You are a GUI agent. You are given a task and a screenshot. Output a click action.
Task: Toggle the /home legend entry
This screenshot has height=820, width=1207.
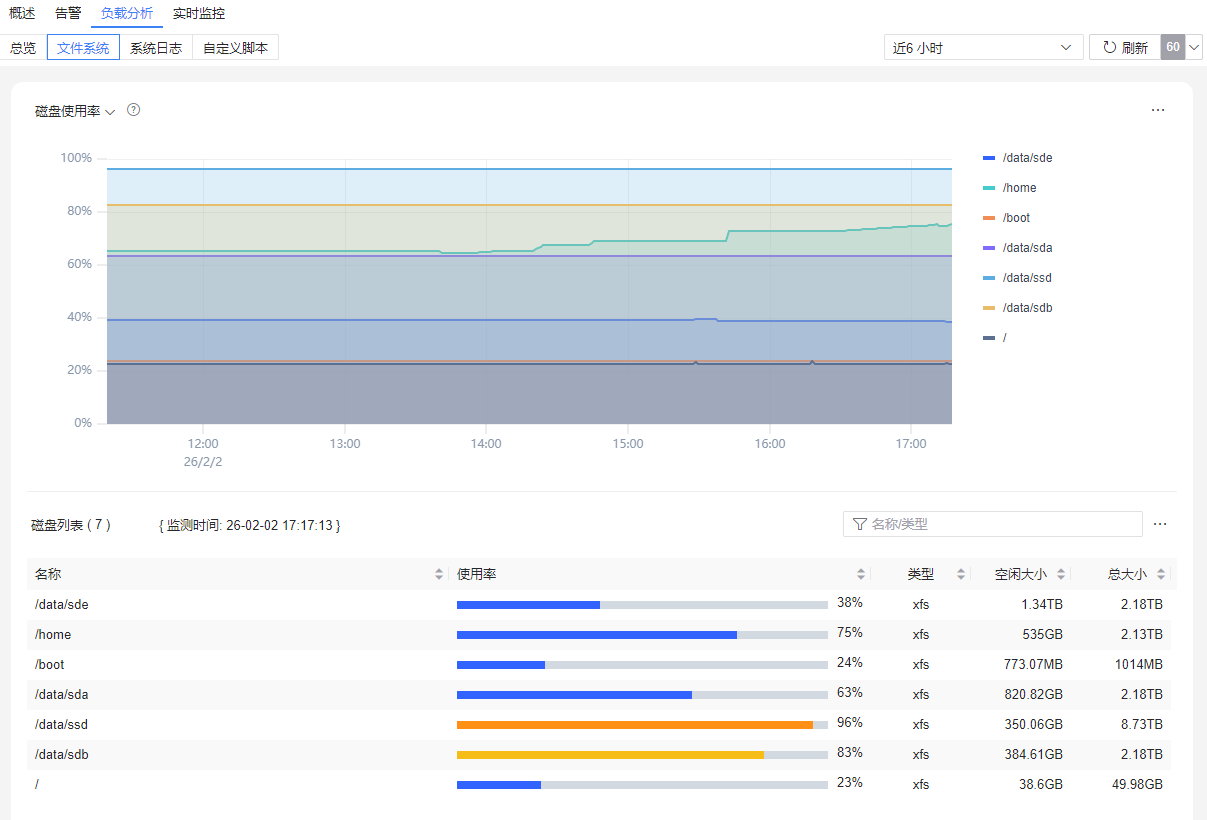pyautogui.click(x=1010, y=188)
